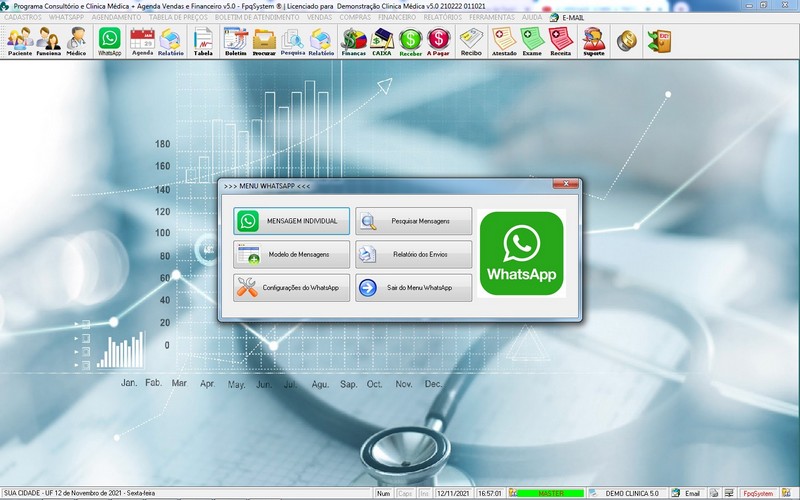Viewport: 800px width, 500px height.
Task: Open the BOLETIM DE ATENDIMENTO menu
Action: [x=257, y=17]
